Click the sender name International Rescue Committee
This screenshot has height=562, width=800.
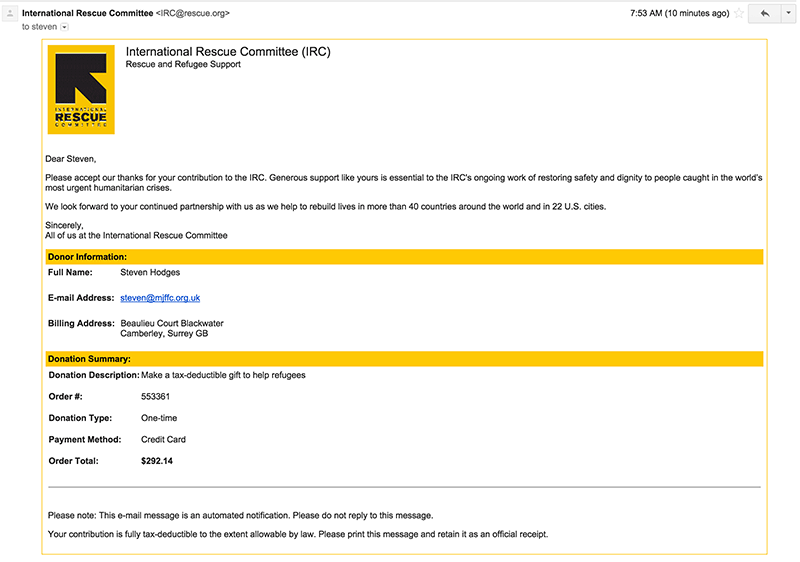coord(87,13)
